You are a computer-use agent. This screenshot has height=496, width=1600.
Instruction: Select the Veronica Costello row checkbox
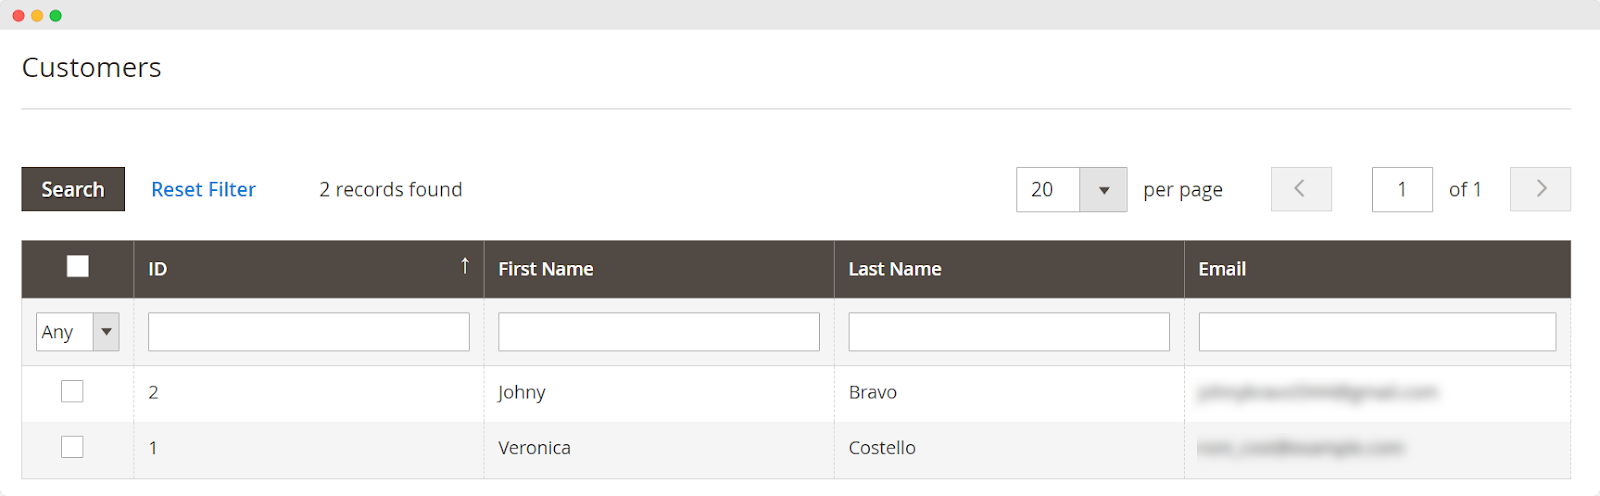(x=72, y=447)
